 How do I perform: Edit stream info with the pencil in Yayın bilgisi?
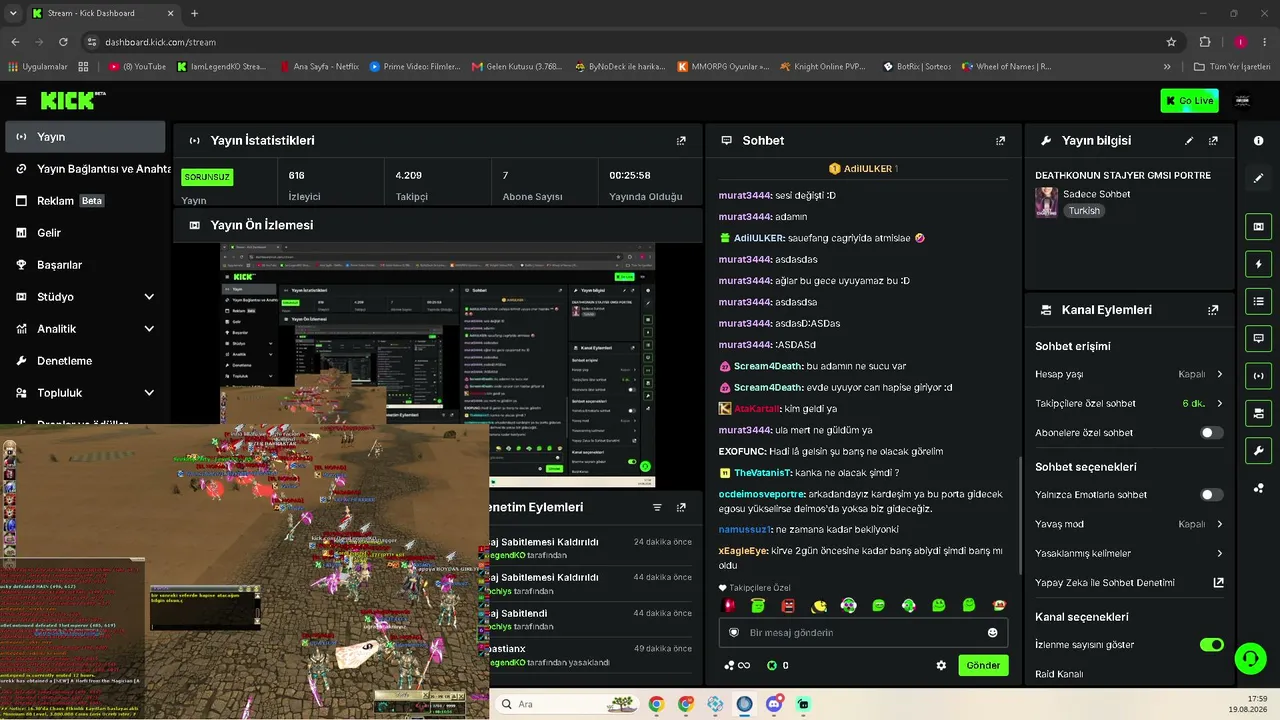[1189, 141]
